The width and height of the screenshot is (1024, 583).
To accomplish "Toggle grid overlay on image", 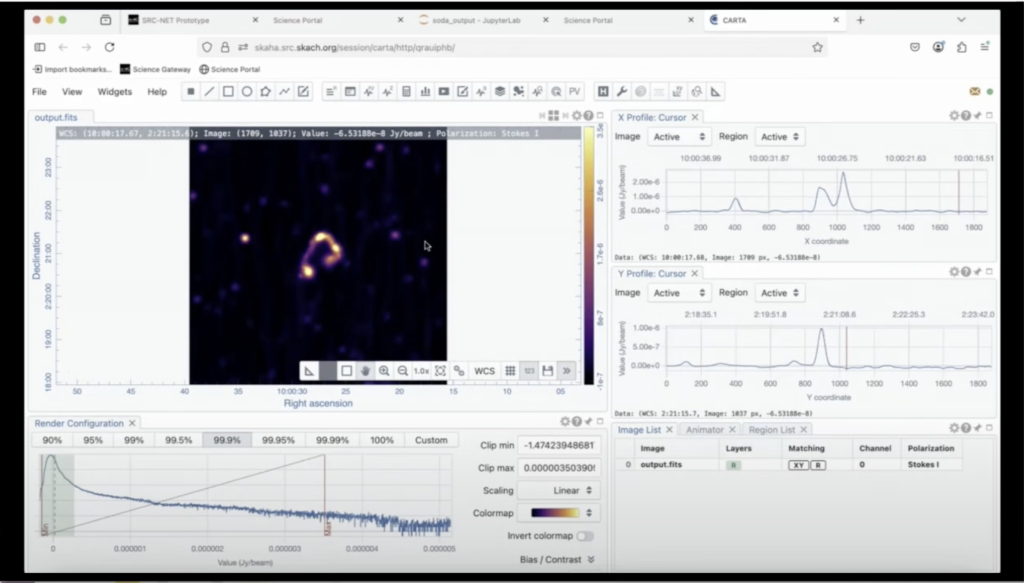I will [x=510, y=371].
